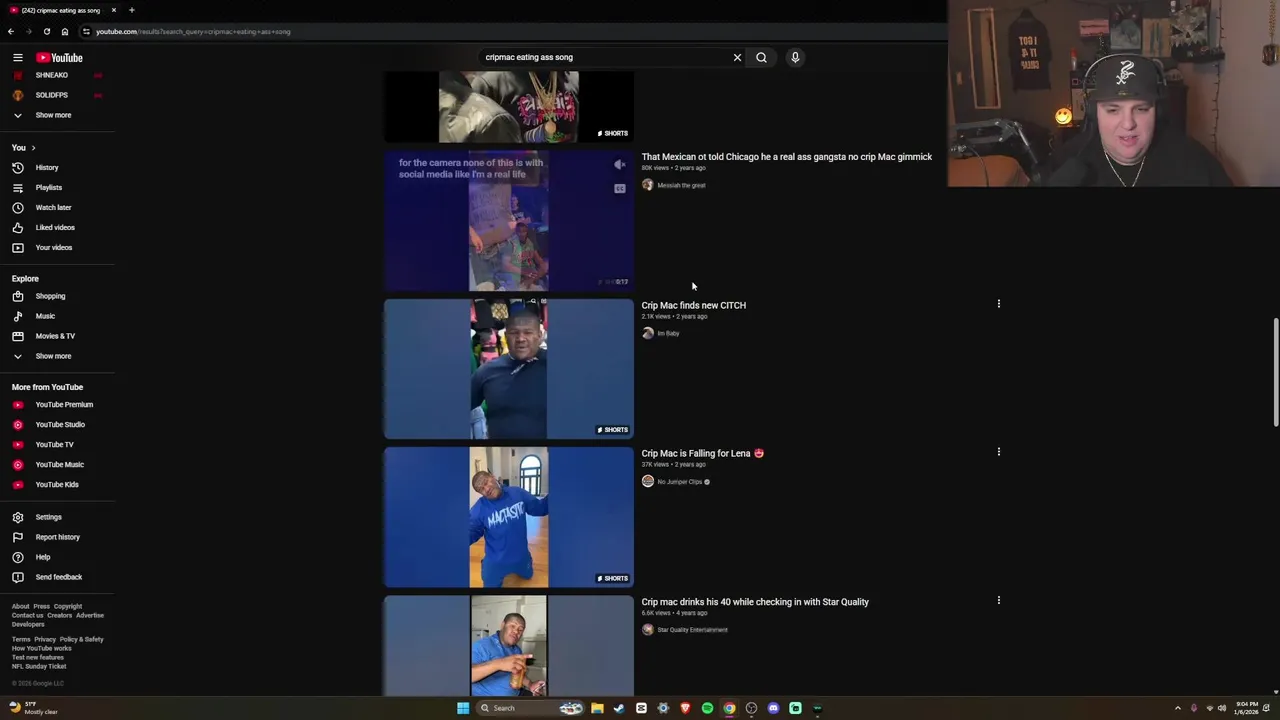Image resolution: width=1280 pixels, height=720 pixels.
Task: Open Windows Start menu
Action: pyautogui.click(x=463, y=708)
